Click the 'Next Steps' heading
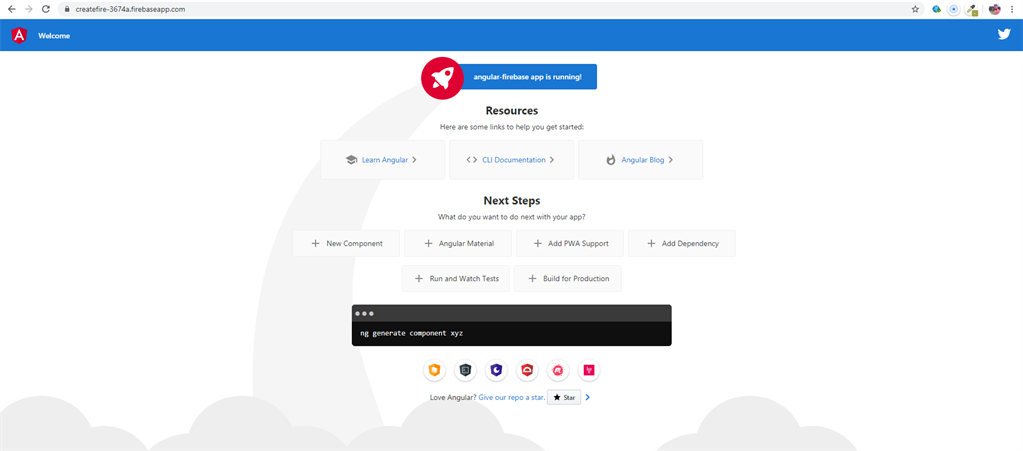This screenshot has width=1023, height=451. pyautogui.click(x=512, y=201)
